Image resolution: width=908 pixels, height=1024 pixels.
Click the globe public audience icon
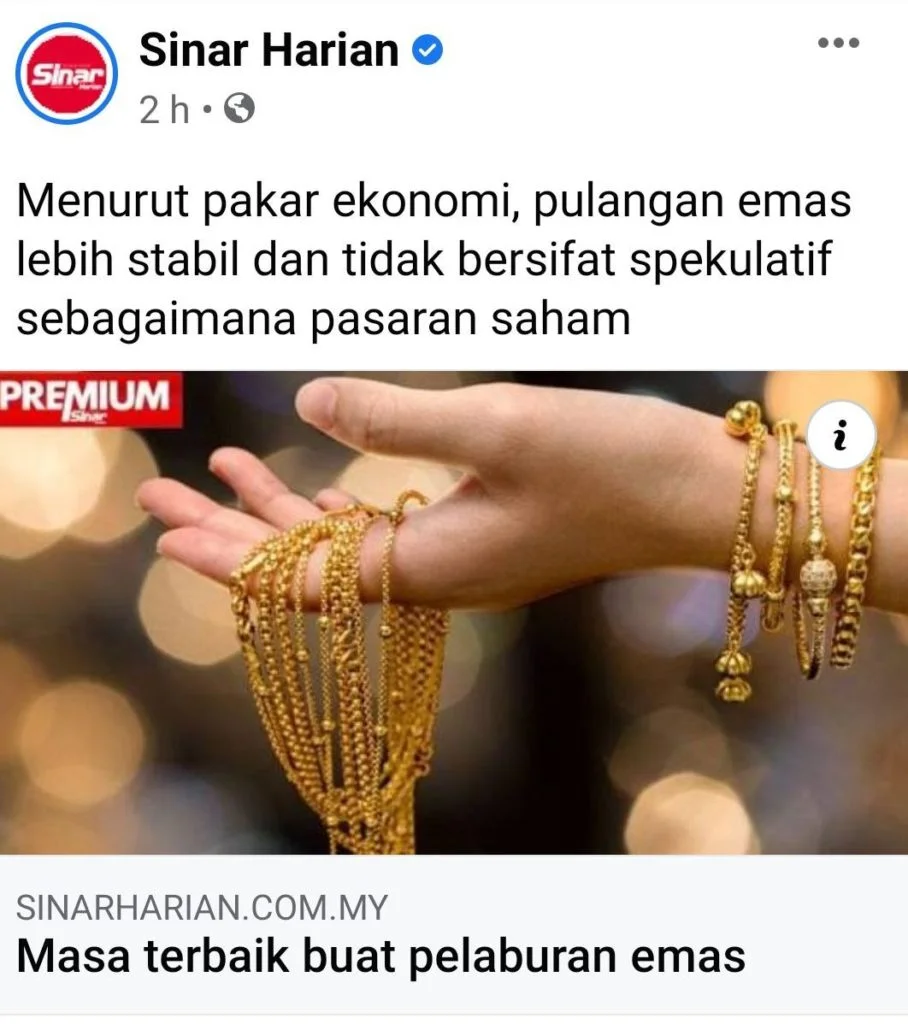click(x=239, y=109)
